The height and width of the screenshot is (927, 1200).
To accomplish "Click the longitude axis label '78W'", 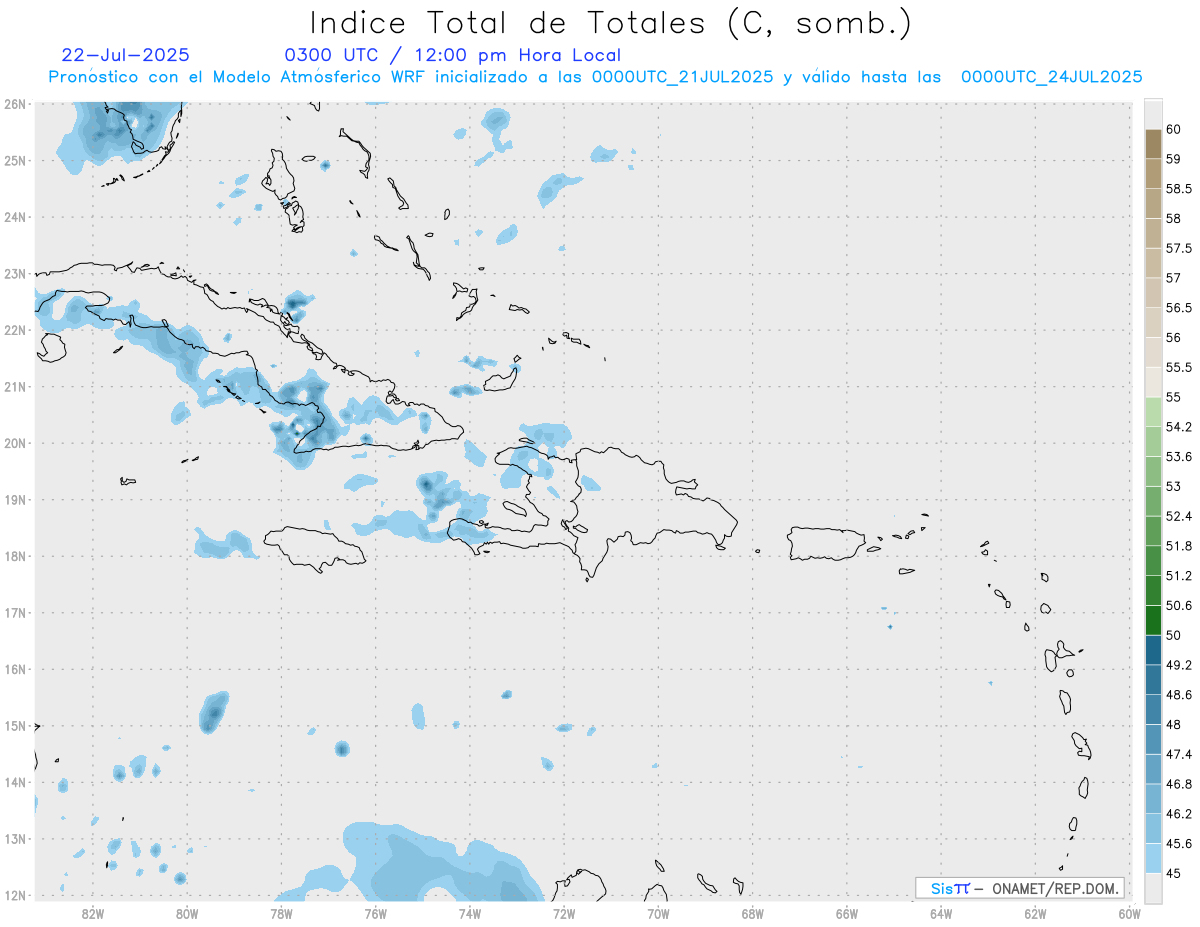I will pyautogui.click(x=281, y=913).
